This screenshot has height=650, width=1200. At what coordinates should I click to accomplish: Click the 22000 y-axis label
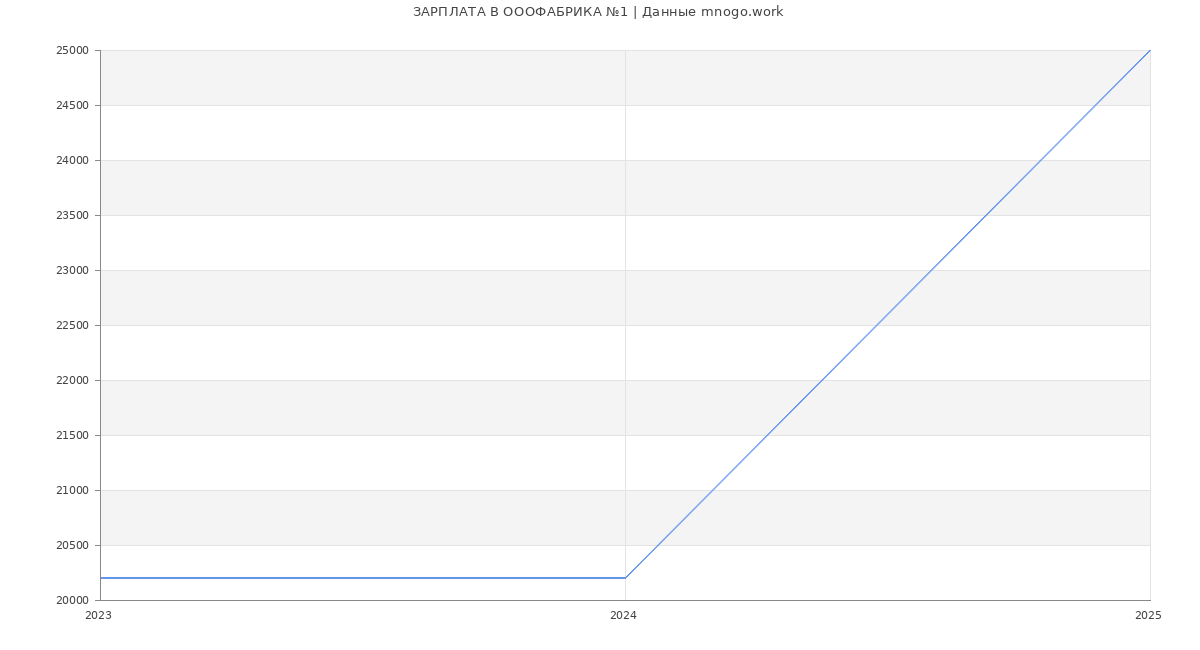[73, 381]
